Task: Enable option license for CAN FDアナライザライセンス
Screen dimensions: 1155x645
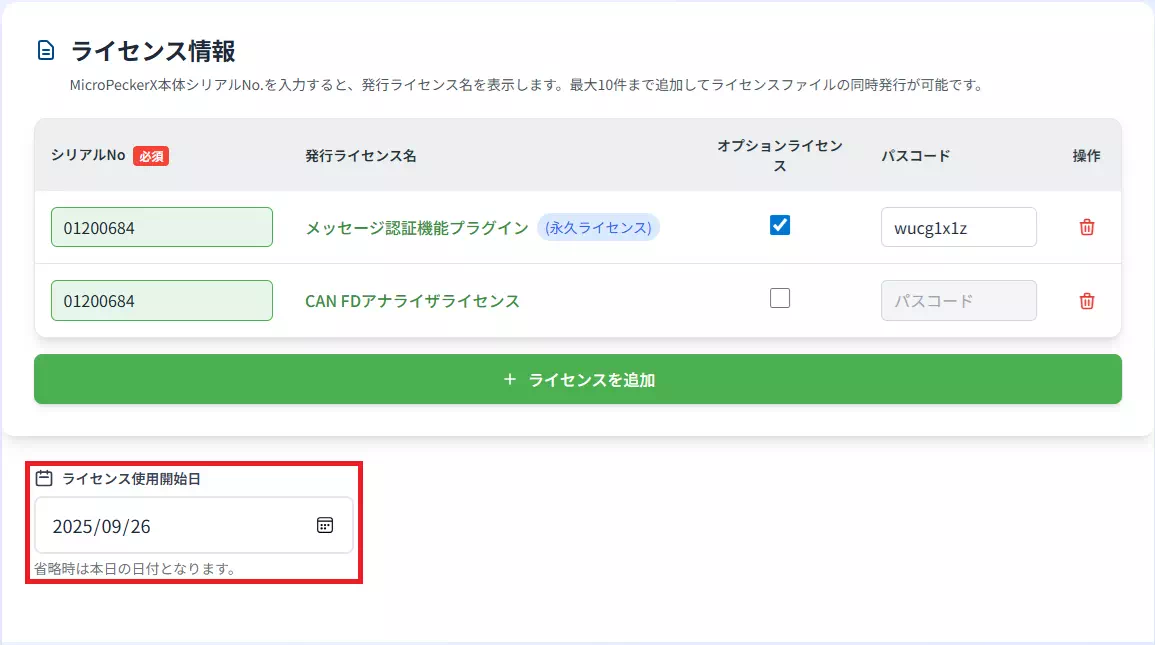Action: (779, 297)
